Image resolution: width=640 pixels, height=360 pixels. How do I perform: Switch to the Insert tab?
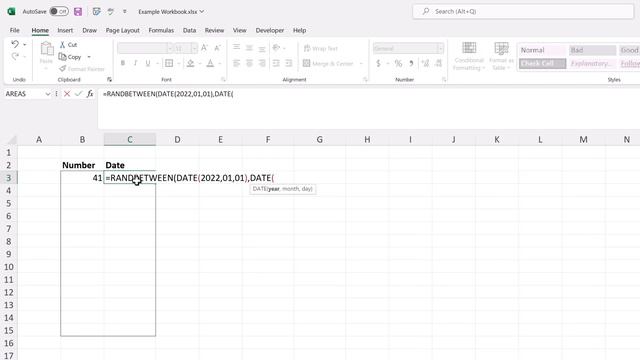click(x=65, y=30)
